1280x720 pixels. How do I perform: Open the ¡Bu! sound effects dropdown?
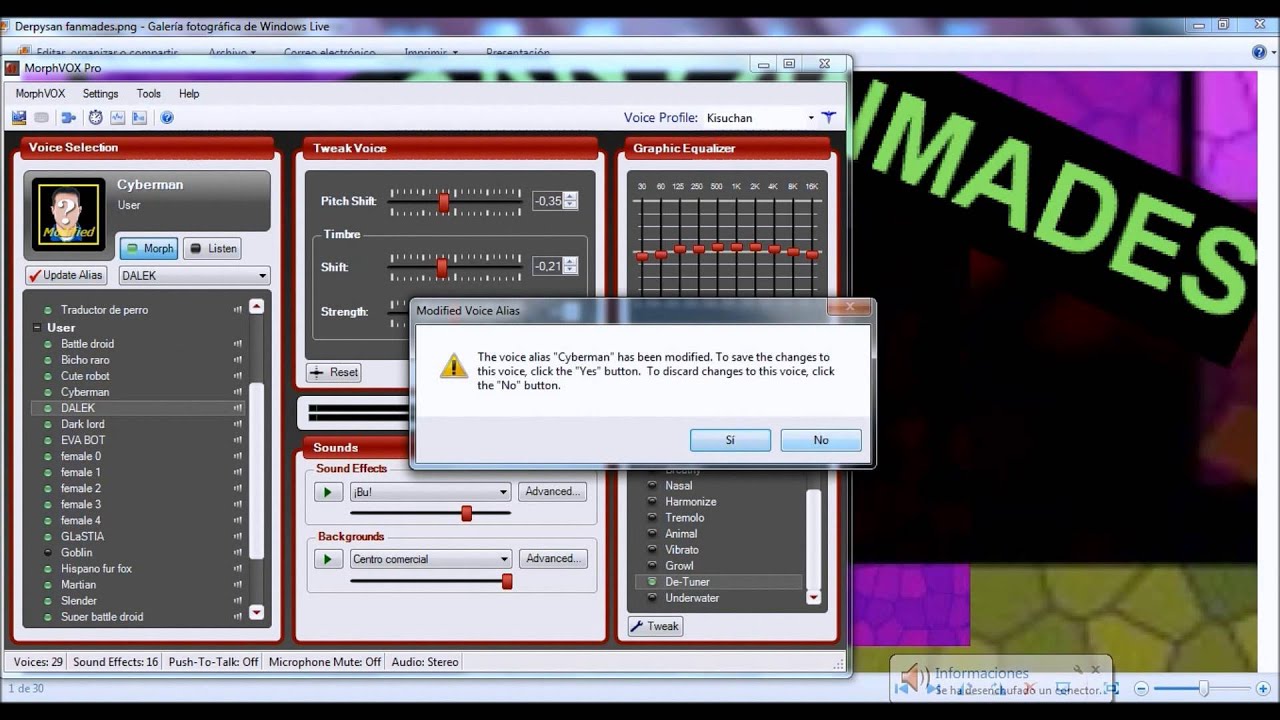coord(504,492)
